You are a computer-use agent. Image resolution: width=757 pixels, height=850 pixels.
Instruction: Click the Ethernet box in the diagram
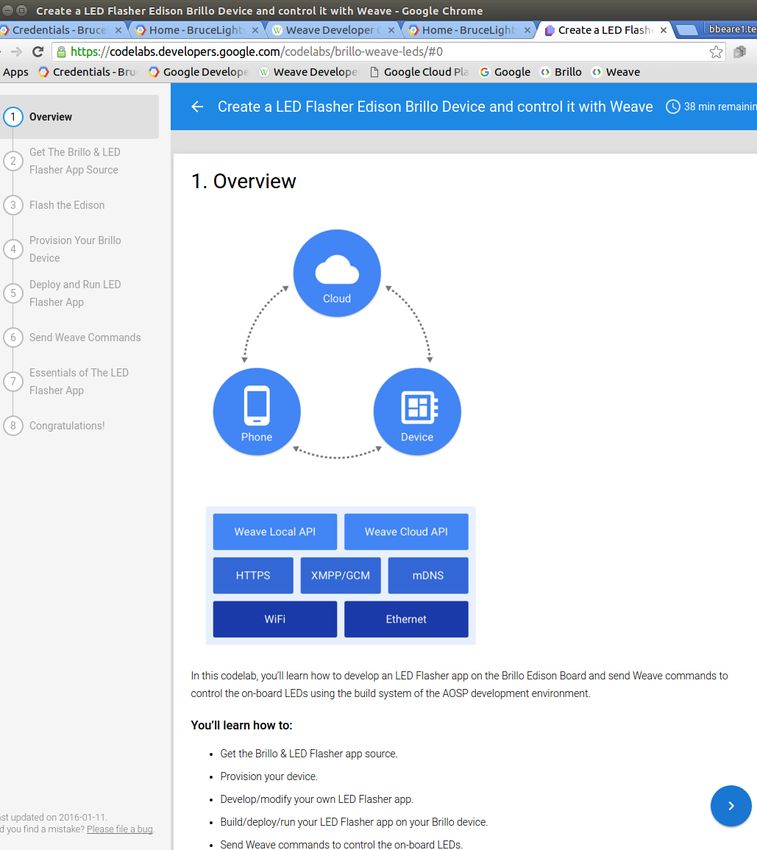point(406,619)
